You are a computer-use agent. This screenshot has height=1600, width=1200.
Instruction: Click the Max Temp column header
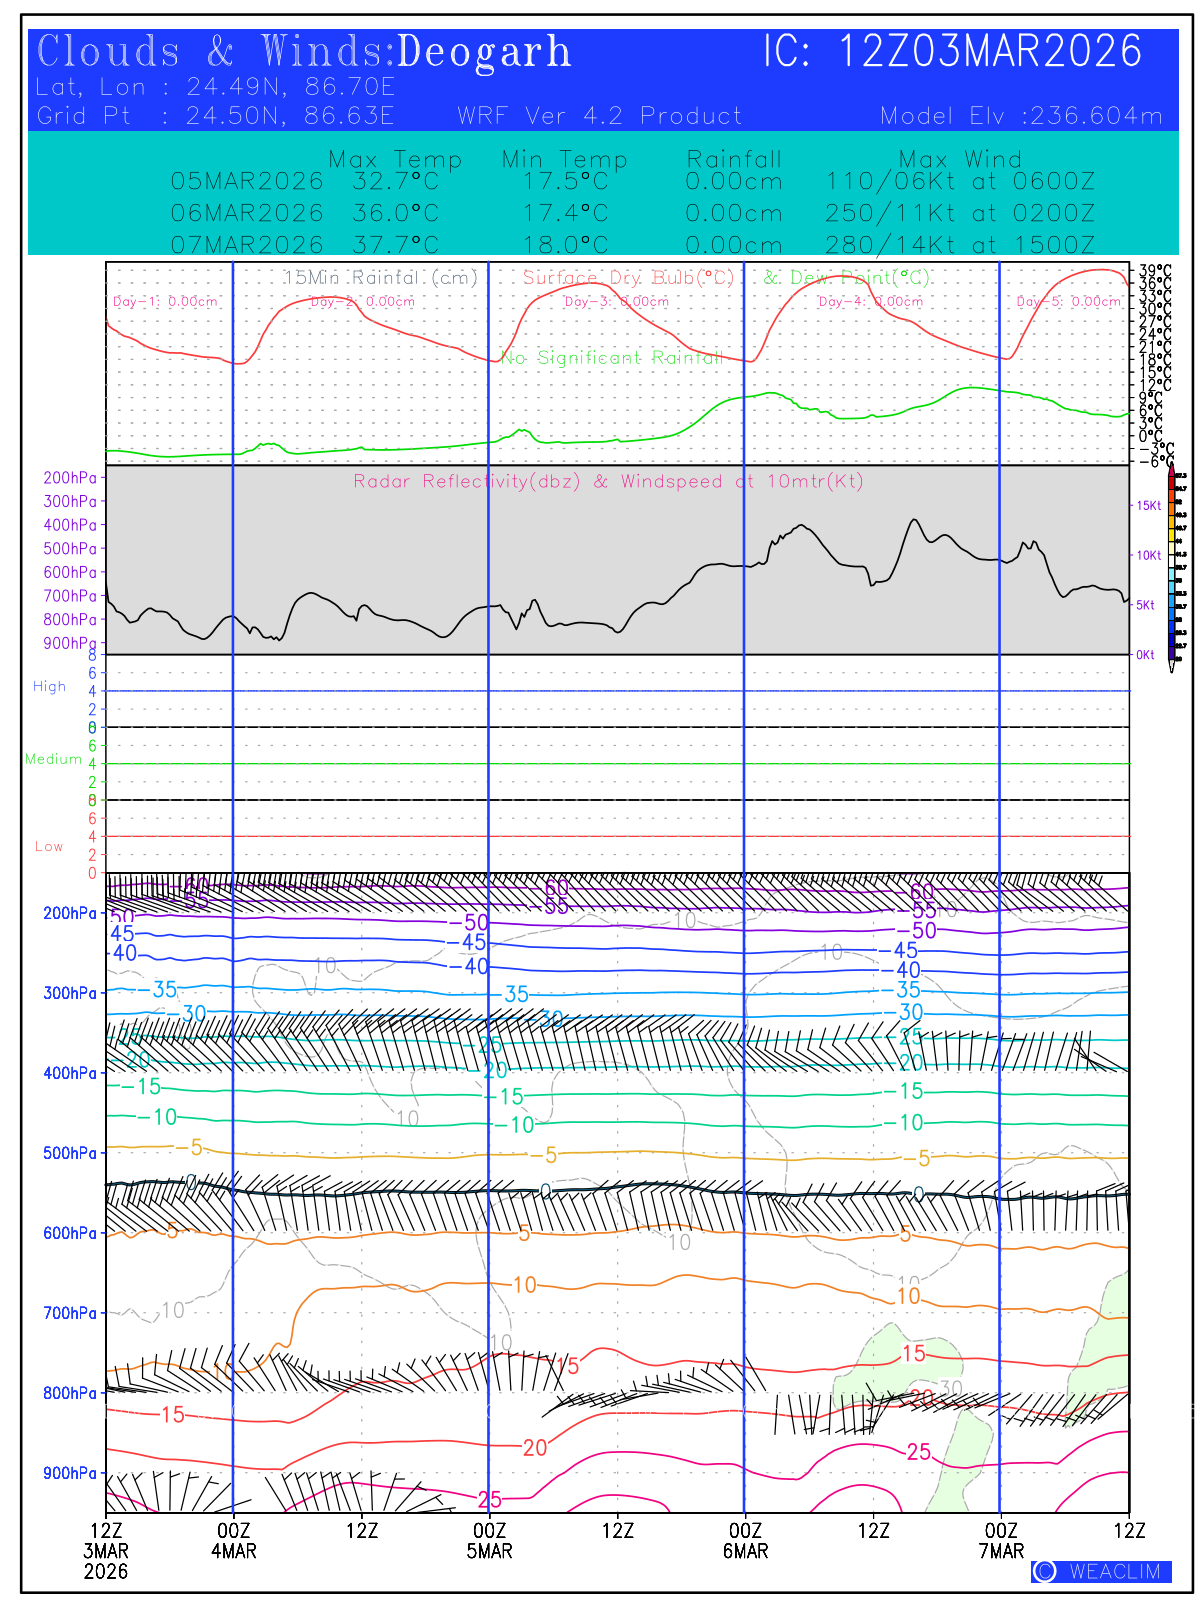[x=395, y=159]
